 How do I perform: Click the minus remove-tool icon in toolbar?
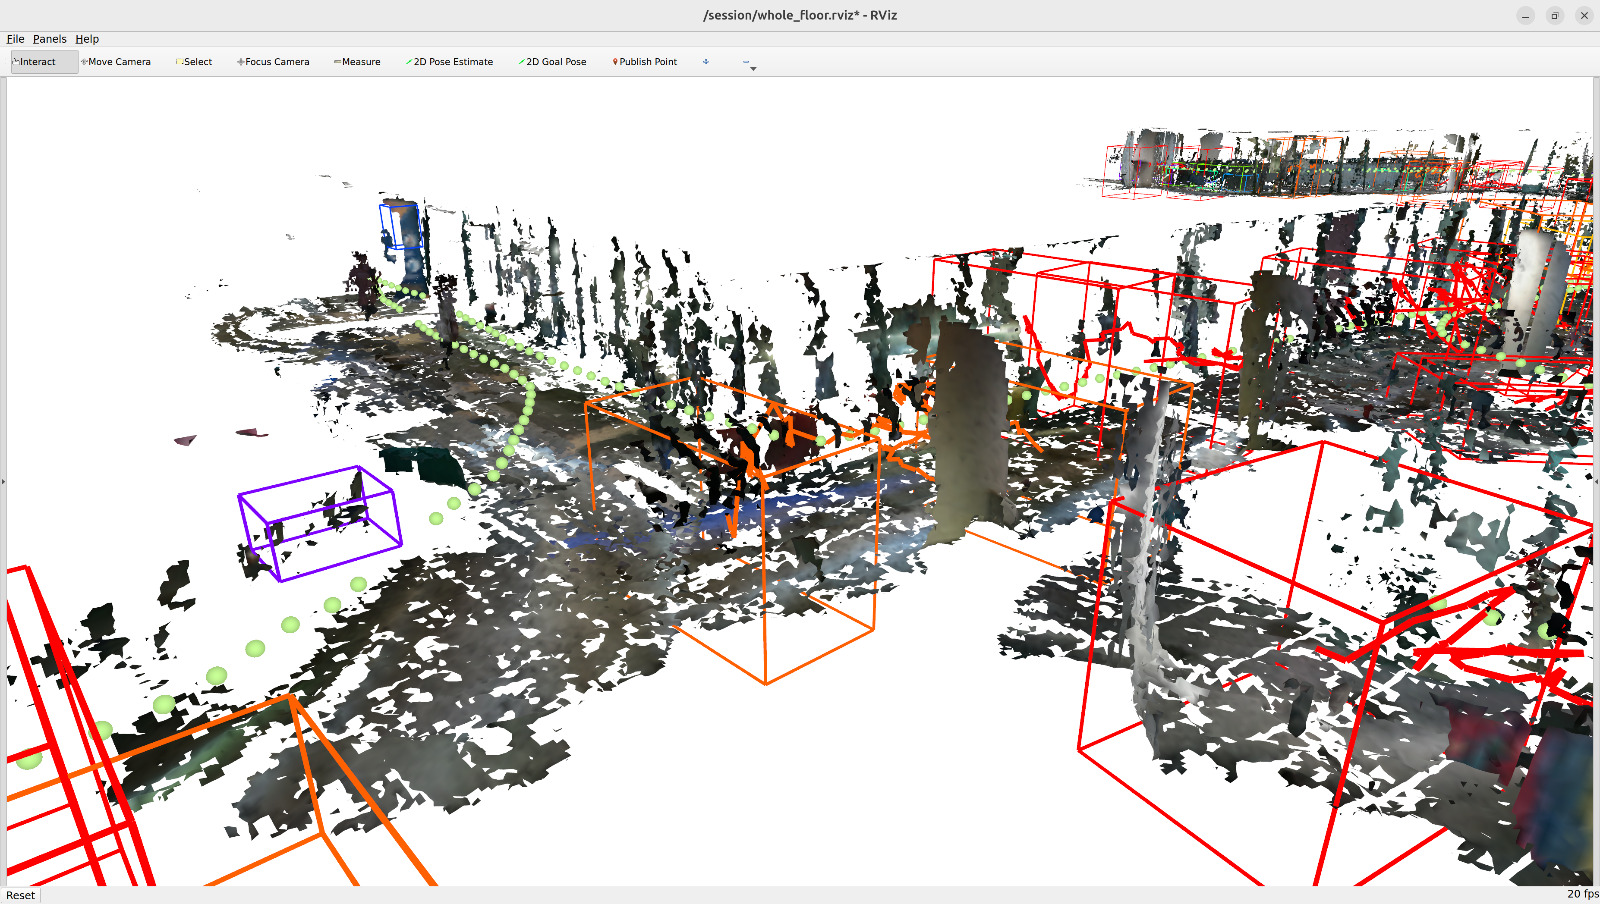pos(746,62)
